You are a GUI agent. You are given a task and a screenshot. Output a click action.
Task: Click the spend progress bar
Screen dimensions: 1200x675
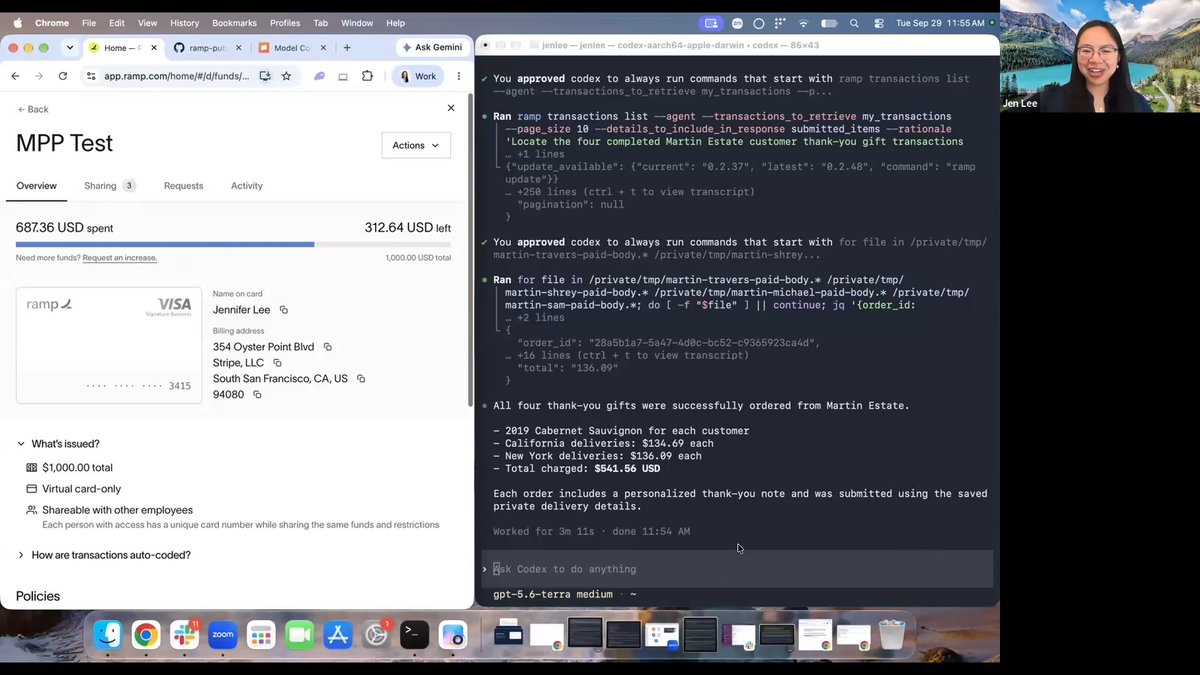pos(233,244)
